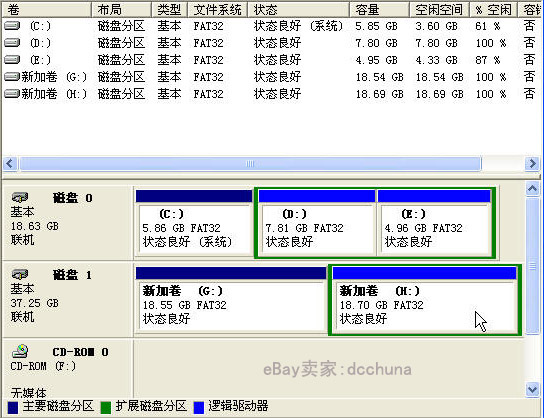Click the 87 % free cell

click(487, 60)
